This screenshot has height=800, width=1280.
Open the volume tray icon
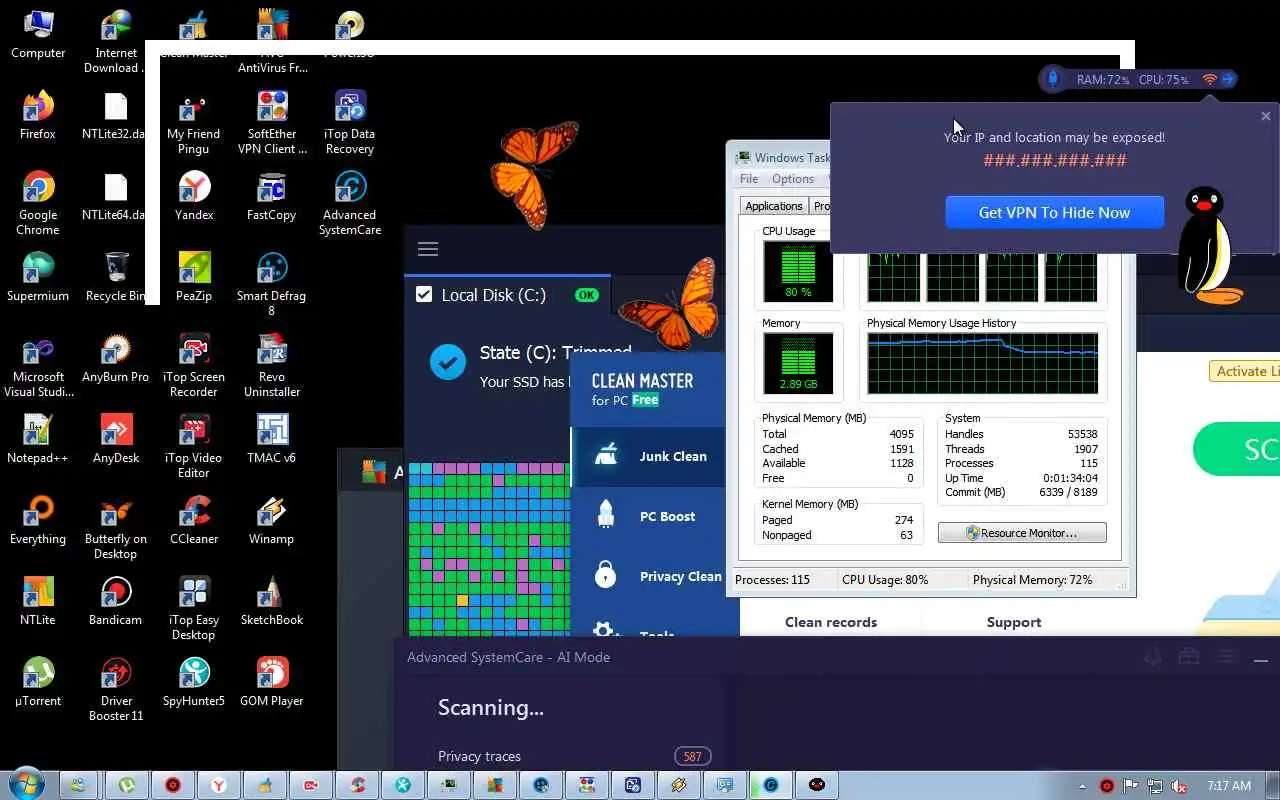pos(1179,786)
